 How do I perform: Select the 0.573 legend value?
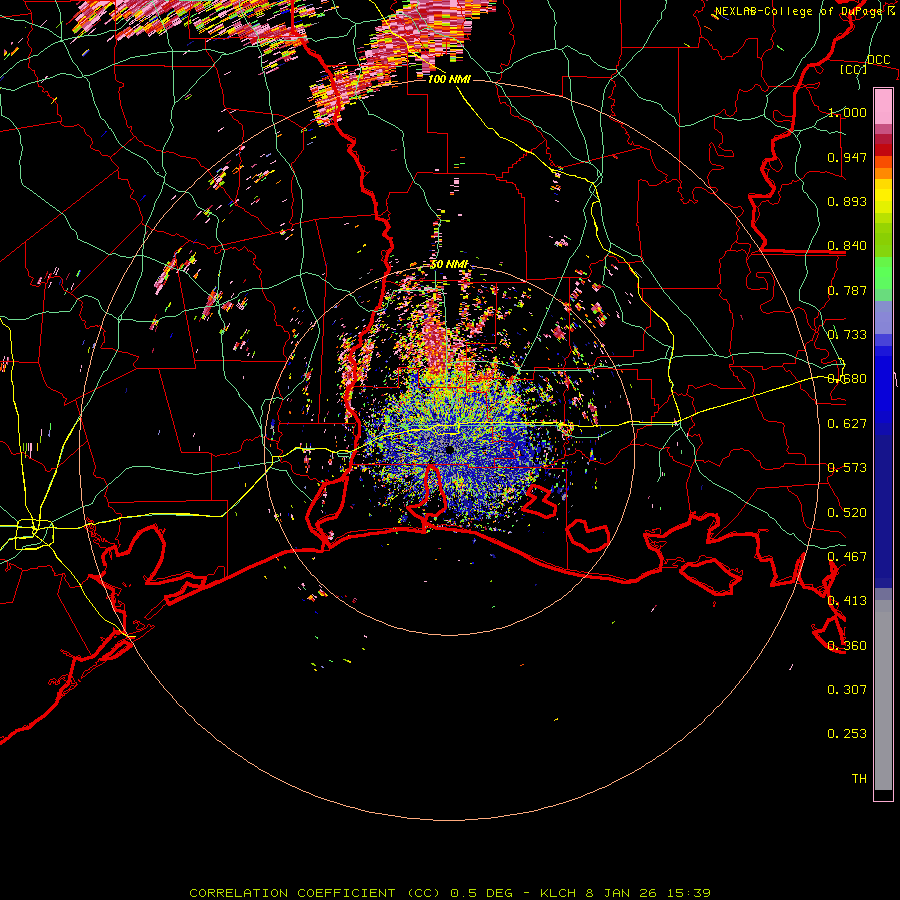(847, 468)
